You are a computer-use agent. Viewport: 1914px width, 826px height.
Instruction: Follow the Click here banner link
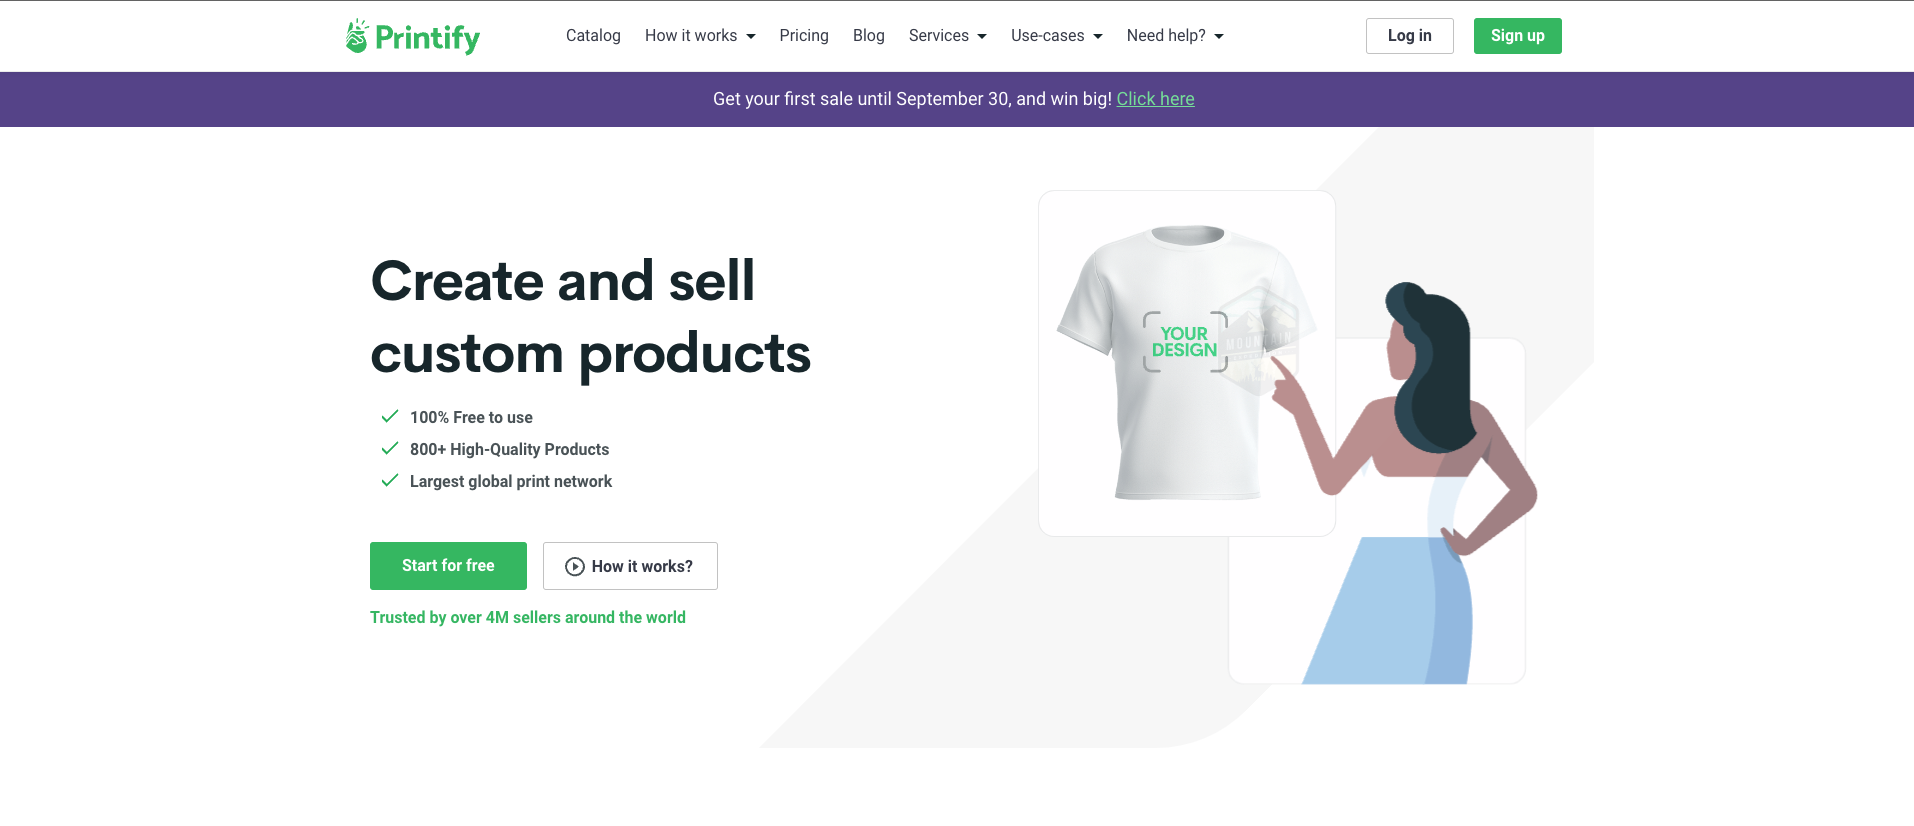point(1155,99)
